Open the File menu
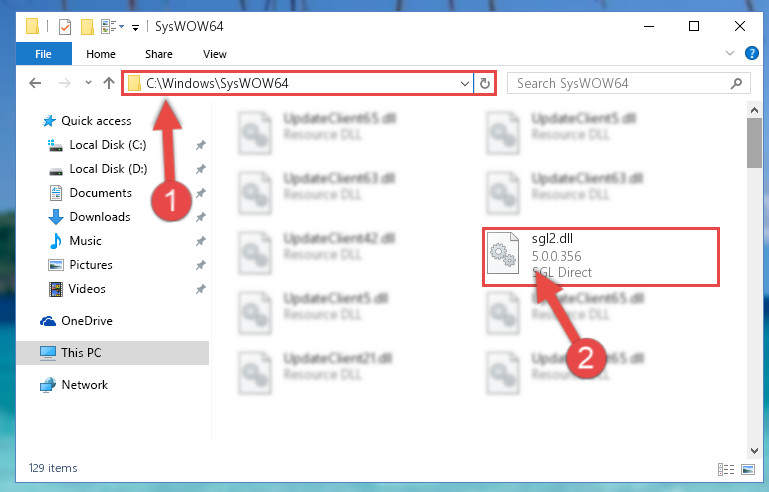 [43, 54]
